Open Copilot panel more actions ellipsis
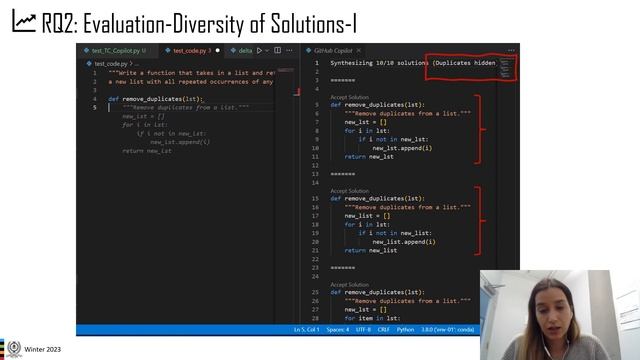 pyautogui.click(x=511, y=50)
